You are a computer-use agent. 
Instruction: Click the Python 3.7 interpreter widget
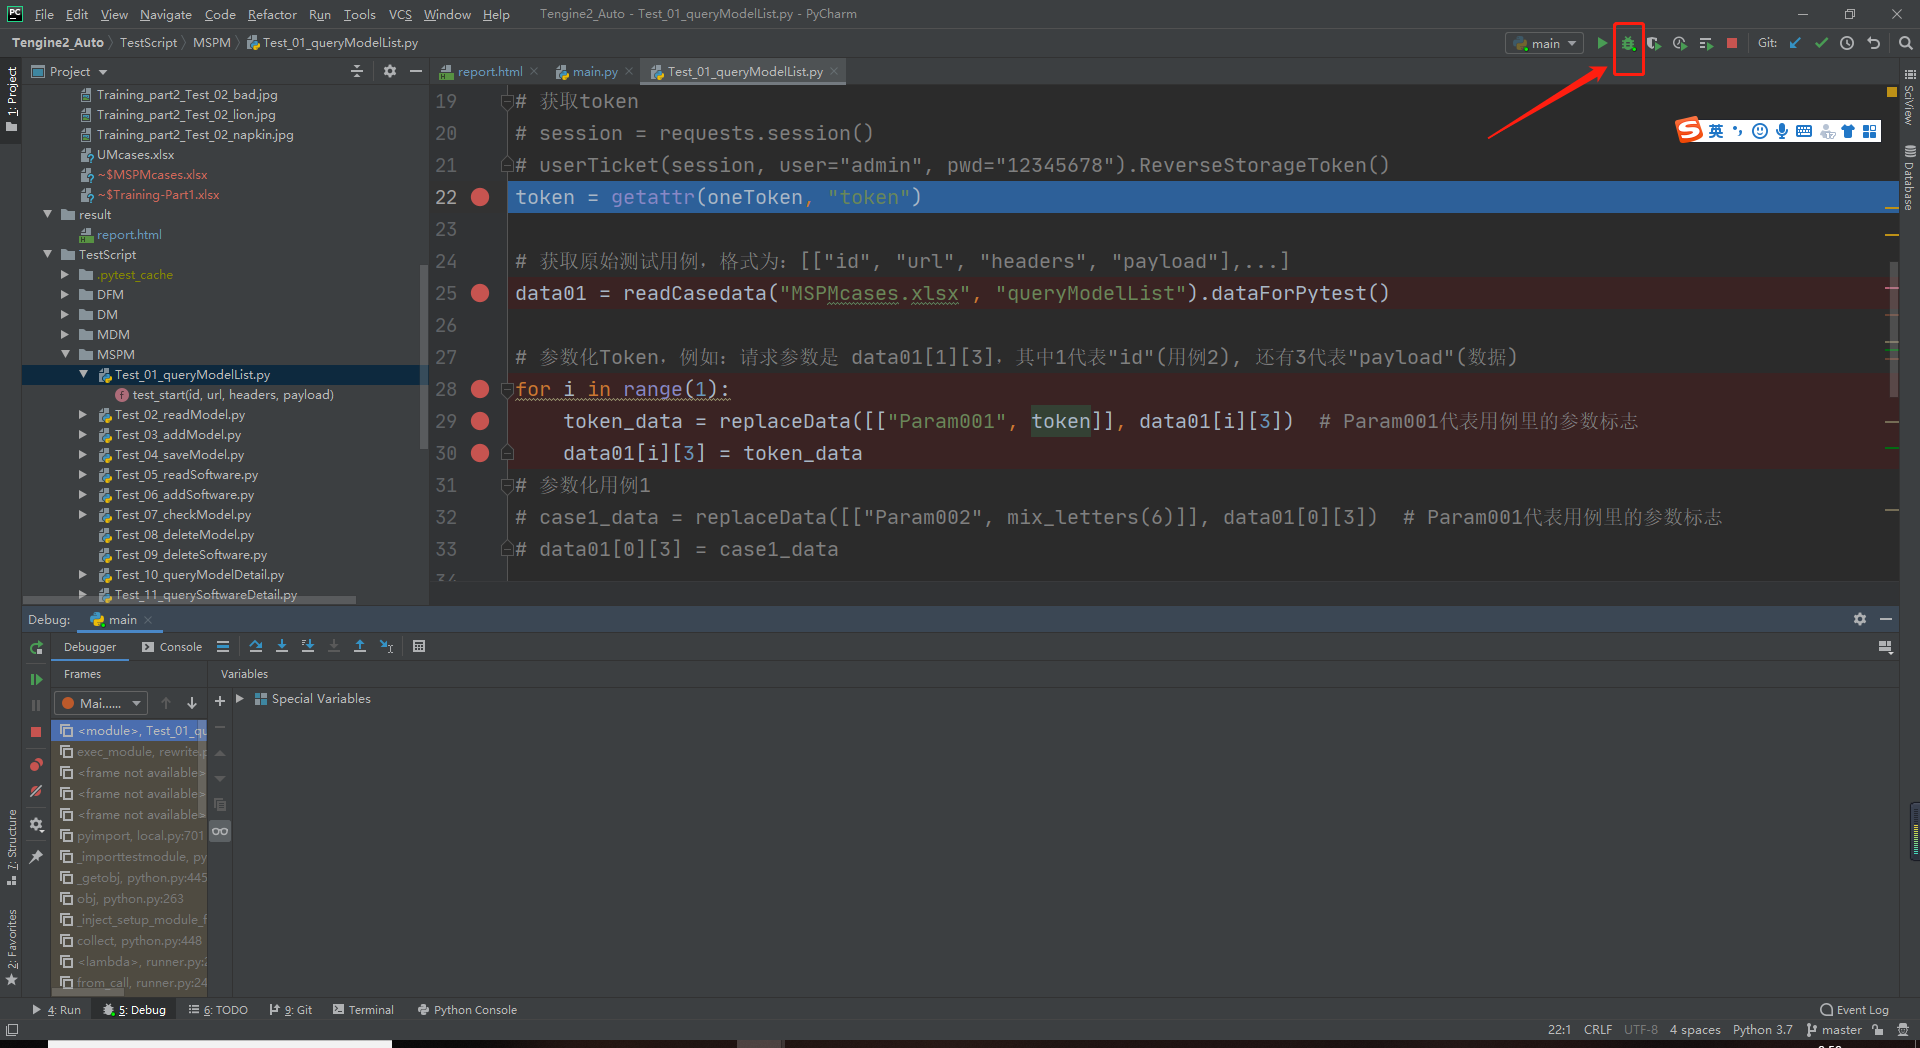tap(1762, 1030)
